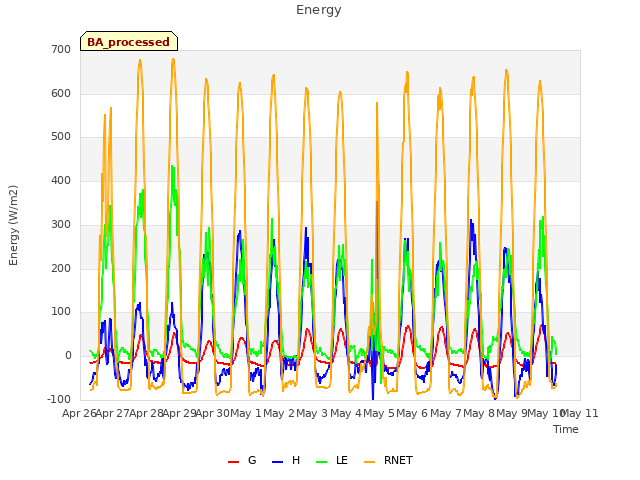Click the 400 y-axis tick label
This screenshot has height=480, width=640.
click(61, 180)
